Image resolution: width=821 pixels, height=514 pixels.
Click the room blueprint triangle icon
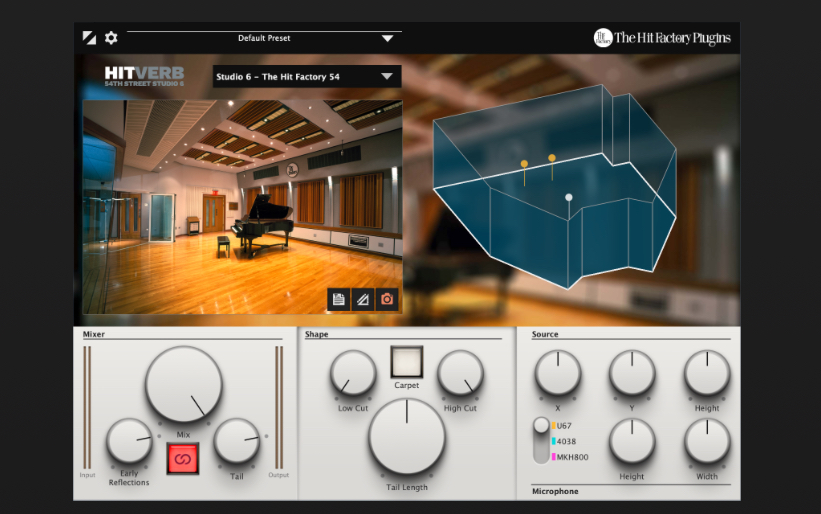[x=362, y=298]
